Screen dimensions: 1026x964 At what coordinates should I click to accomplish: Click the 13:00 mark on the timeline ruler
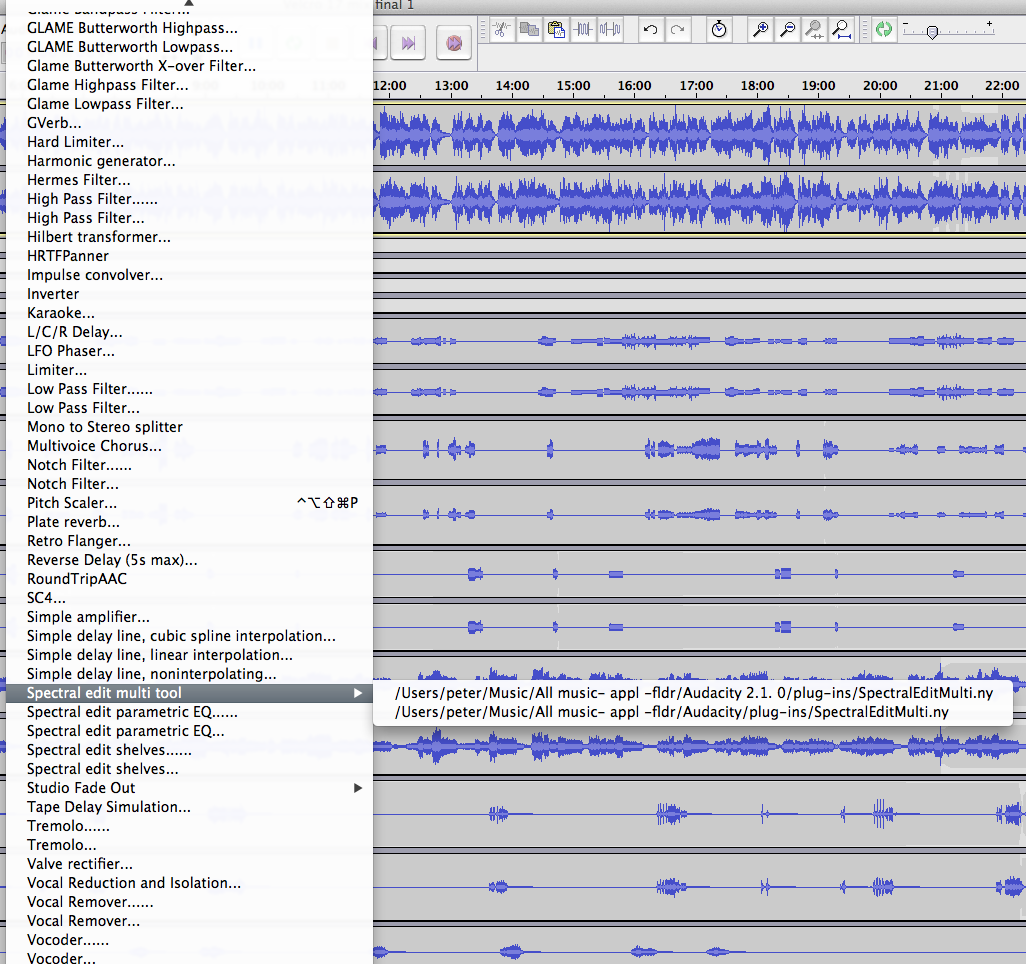pyautogui.click(x=451, y=86)
